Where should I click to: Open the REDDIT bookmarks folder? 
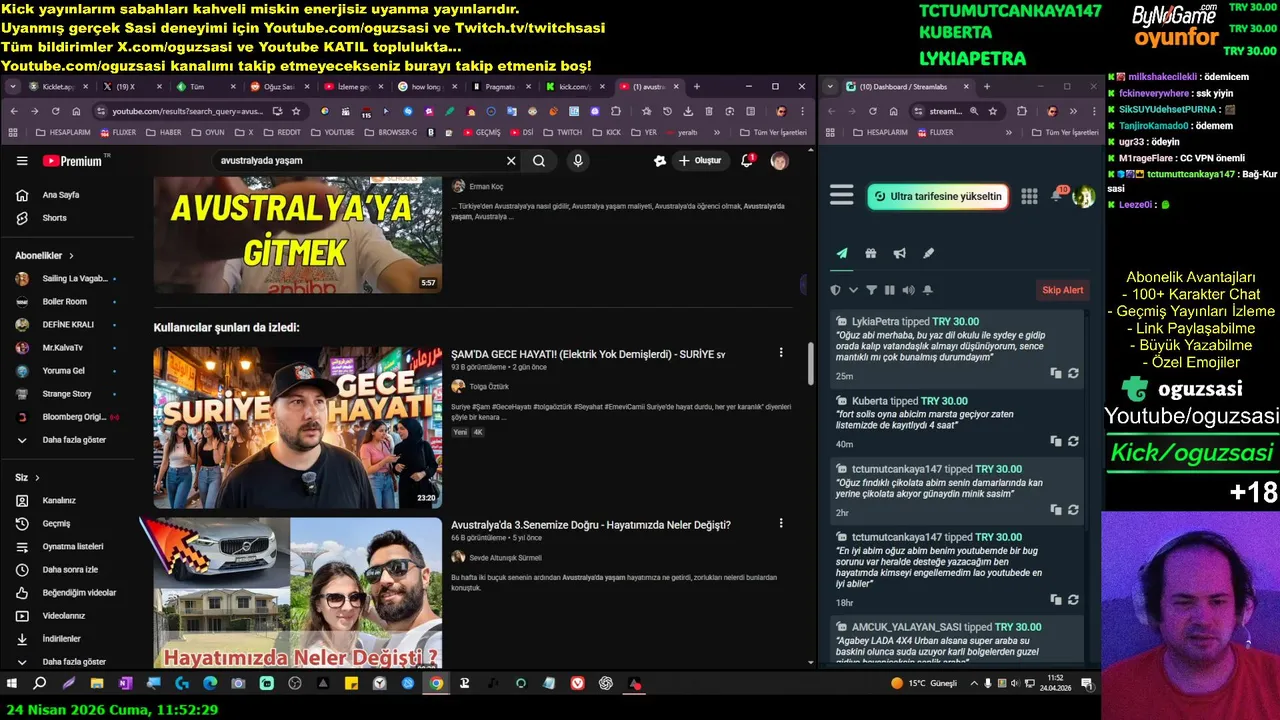pyautogui.click(x=282, y=132)
